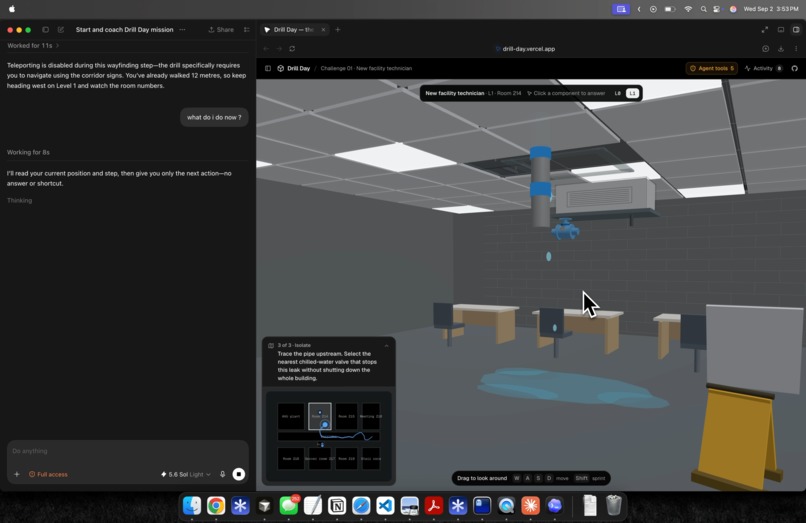Open the Apple menu
806x523 pixels.
click(12, 9)
